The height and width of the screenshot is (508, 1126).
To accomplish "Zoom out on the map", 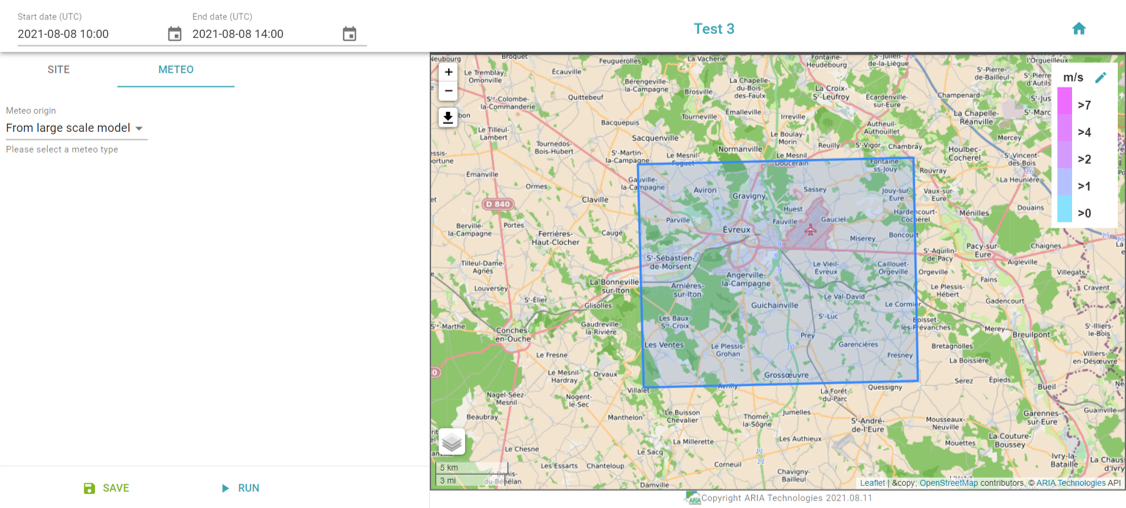I will click(x=448, y=91).
